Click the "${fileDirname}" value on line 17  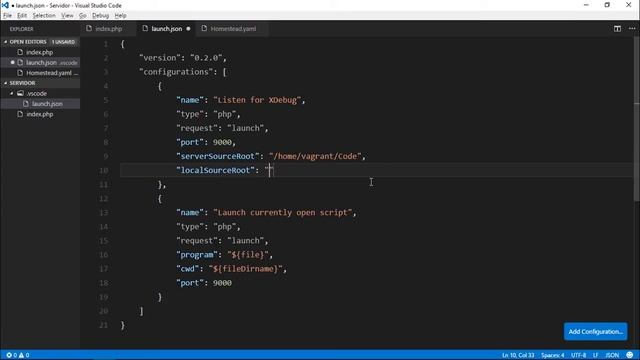pos(245,269)
